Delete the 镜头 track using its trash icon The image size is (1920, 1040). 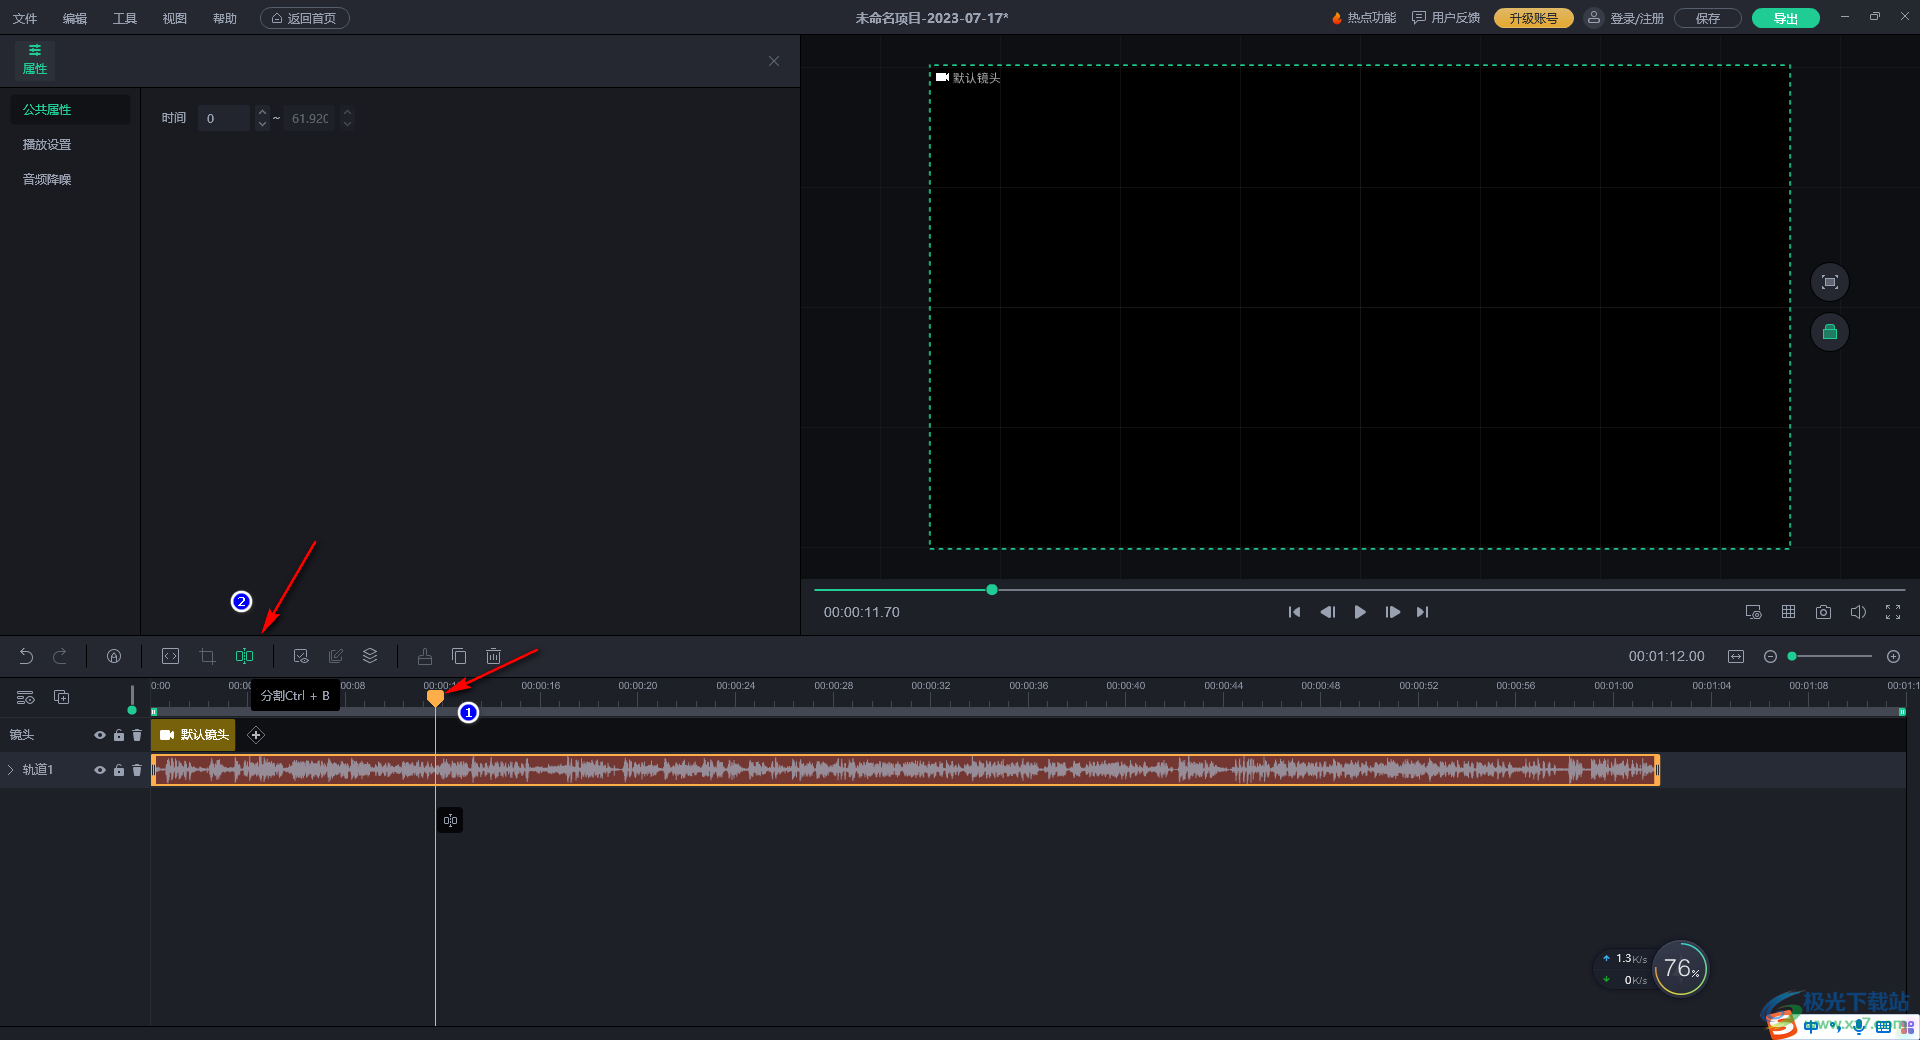click(x=137, y=735)
